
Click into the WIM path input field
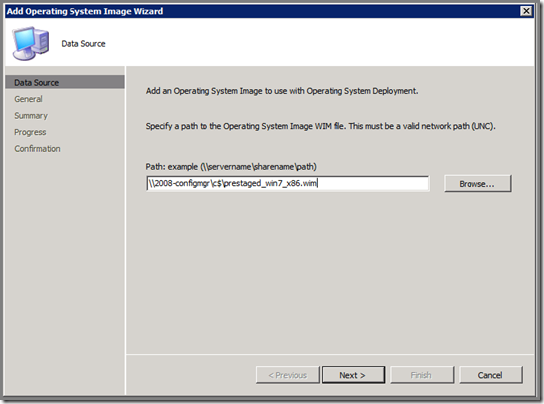[287, 183]
